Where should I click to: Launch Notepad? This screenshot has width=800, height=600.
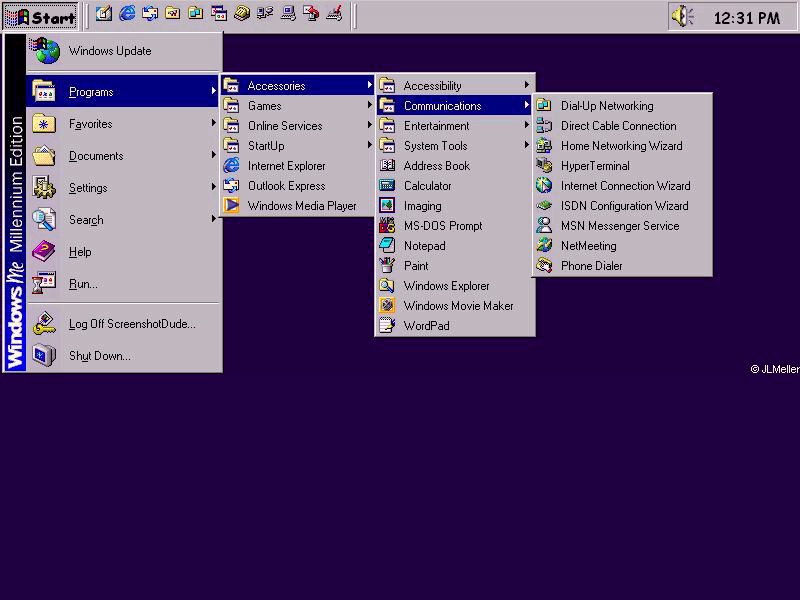[x=456, y=245]
